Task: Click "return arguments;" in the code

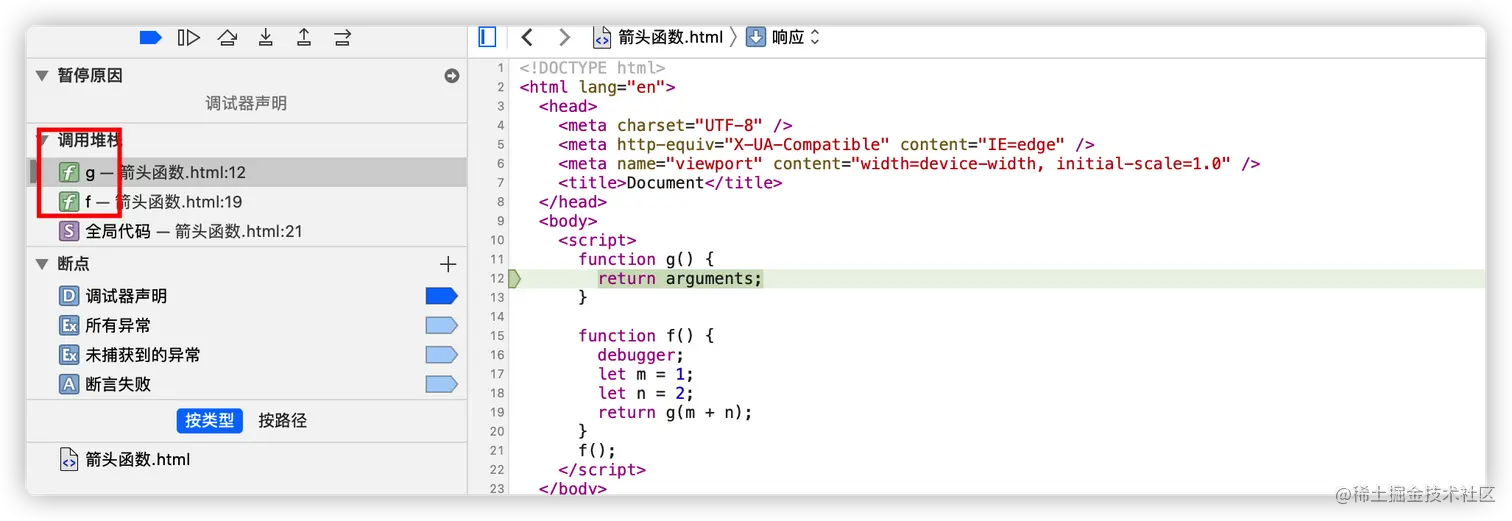Action: [x=680, y=278]
